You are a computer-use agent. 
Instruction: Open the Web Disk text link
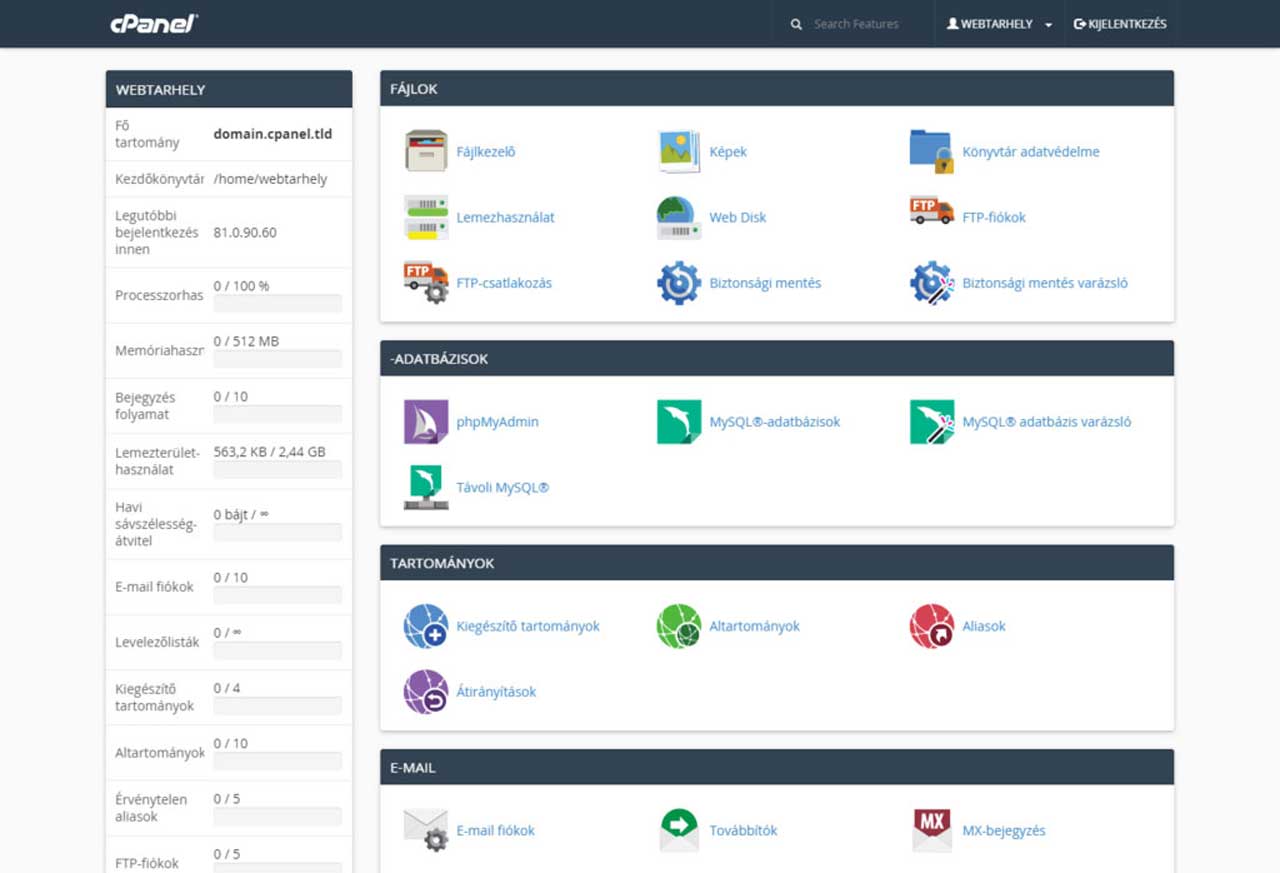[738, 217]
